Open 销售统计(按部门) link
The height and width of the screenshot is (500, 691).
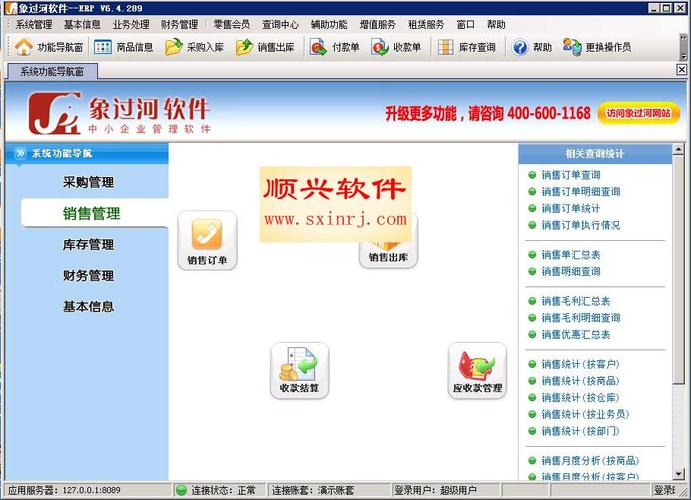[x=580, y=431]
